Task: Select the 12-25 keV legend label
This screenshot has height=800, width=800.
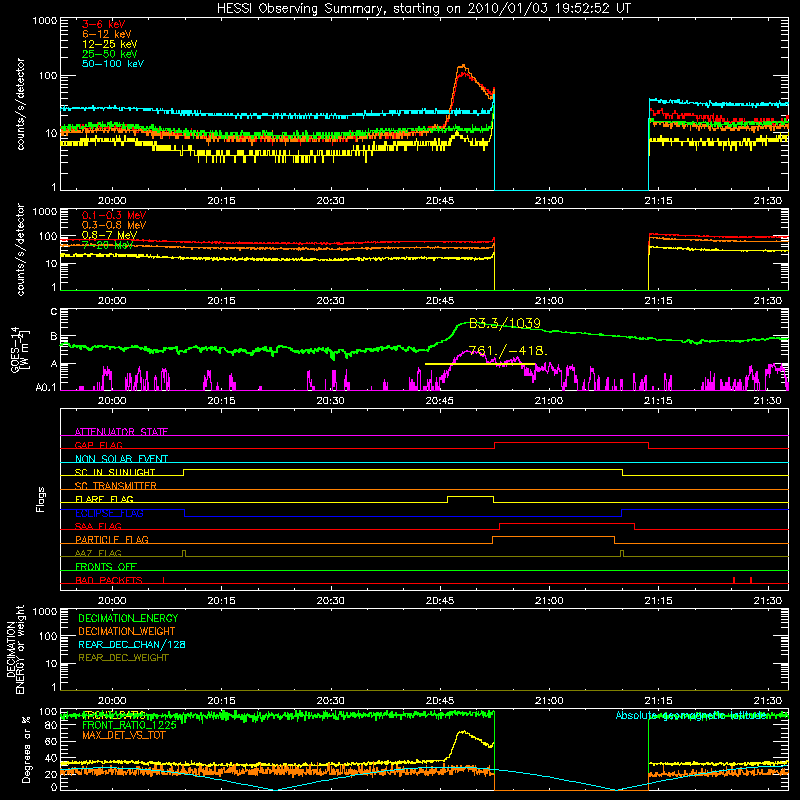Action: pyautogui.click(x=109, y=44)
